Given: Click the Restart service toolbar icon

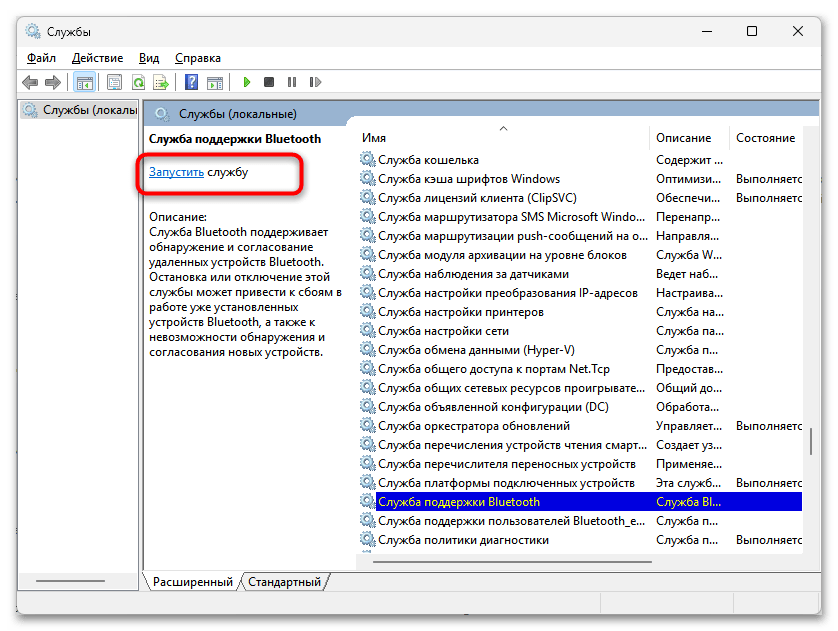Looking at the screenshot, I should click(315, 82).
